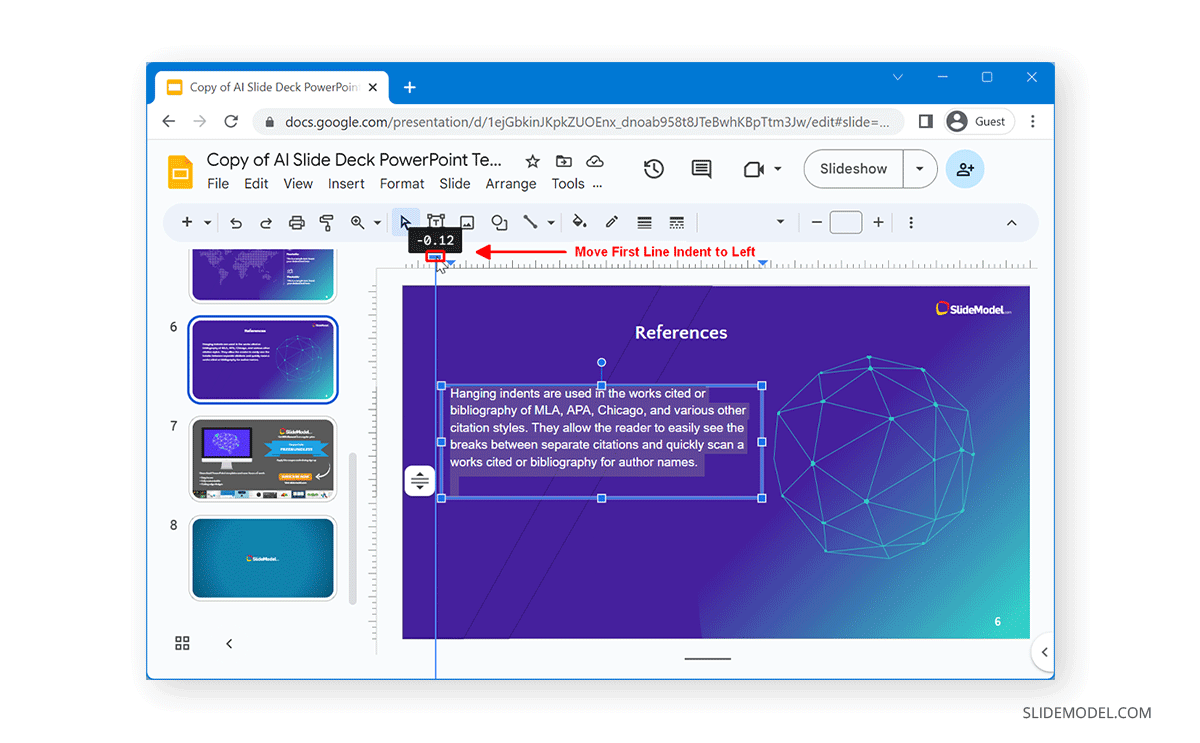
Task: Expand the meeting options dropdown
Action: (778, 170)
